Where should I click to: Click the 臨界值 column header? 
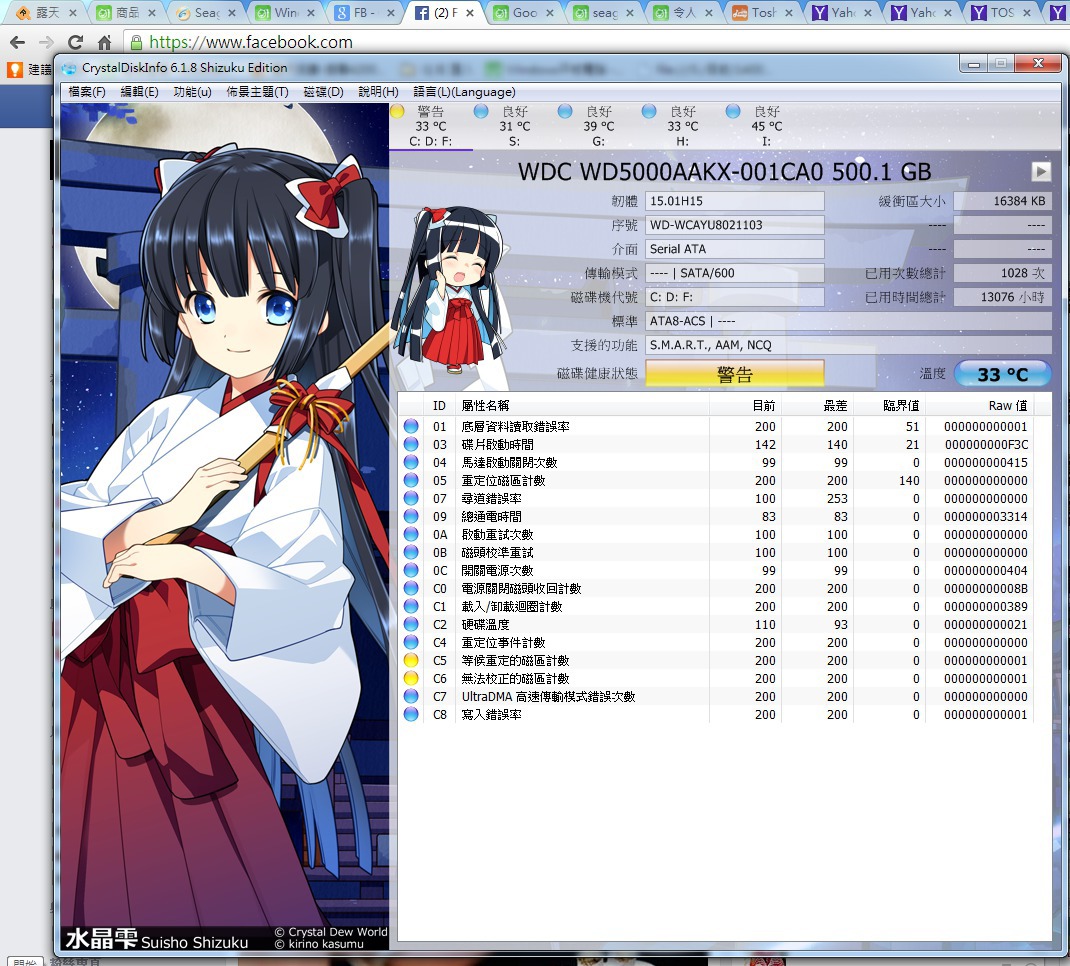click(x=889, y=406)
